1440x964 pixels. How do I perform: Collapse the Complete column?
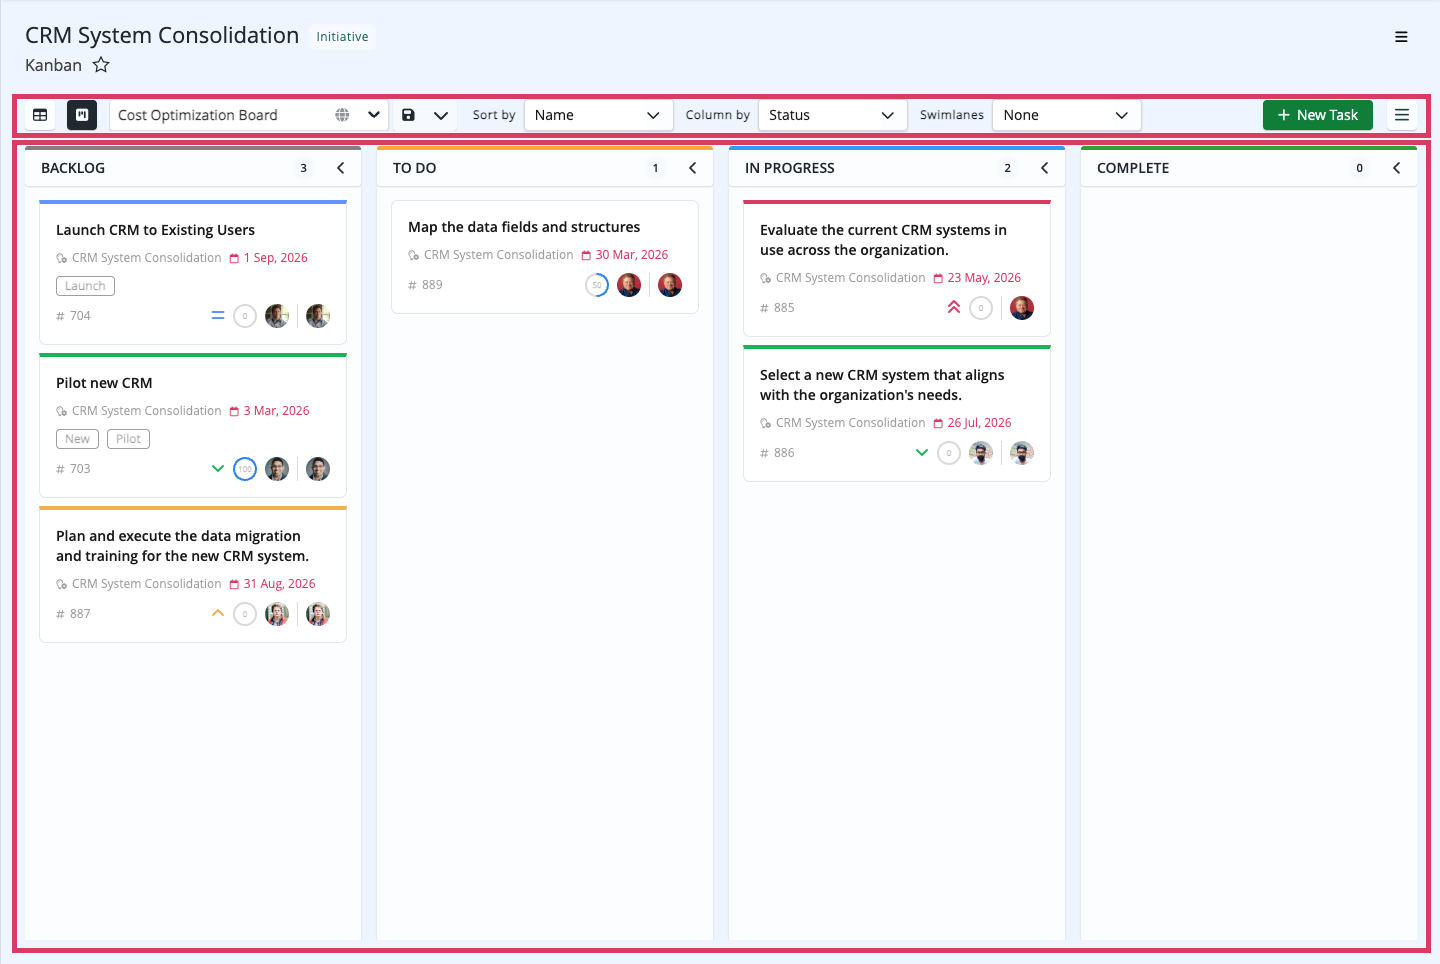point(1396,168)
